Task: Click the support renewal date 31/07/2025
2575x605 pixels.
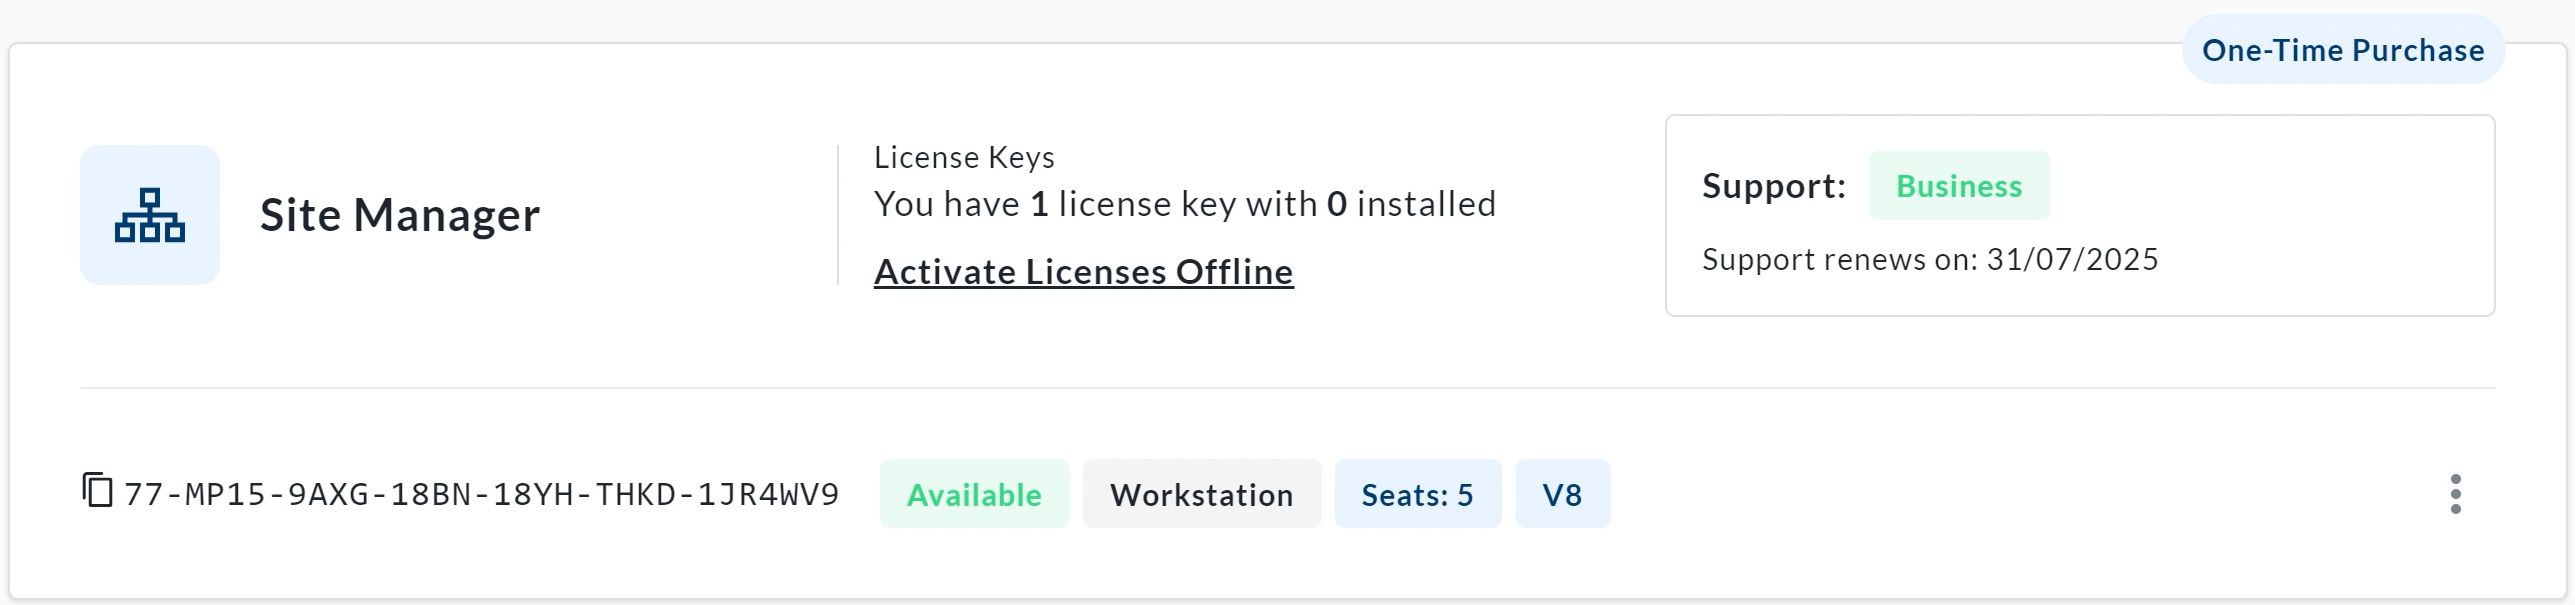Action: [x=2072, y=260]
